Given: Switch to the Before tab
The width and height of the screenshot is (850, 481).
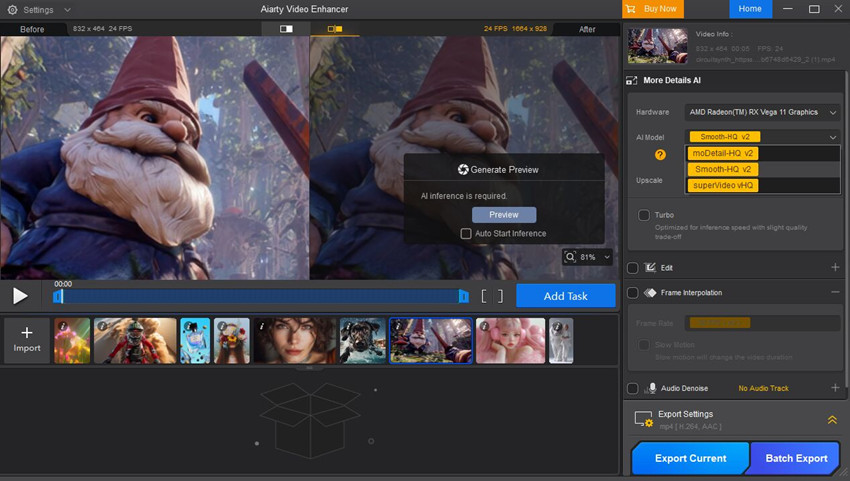Looking at the screenshot, I should [x=32, y=29].
